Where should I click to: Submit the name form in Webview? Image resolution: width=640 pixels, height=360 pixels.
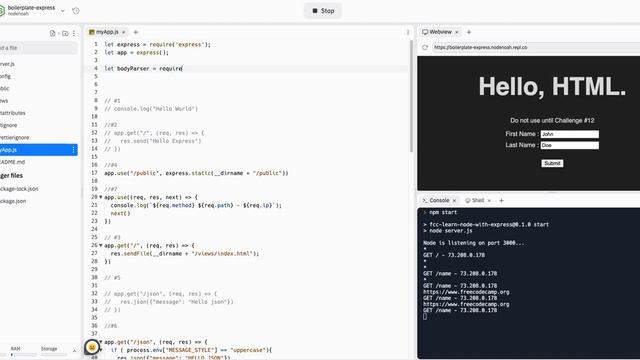(x=552, y=163)
